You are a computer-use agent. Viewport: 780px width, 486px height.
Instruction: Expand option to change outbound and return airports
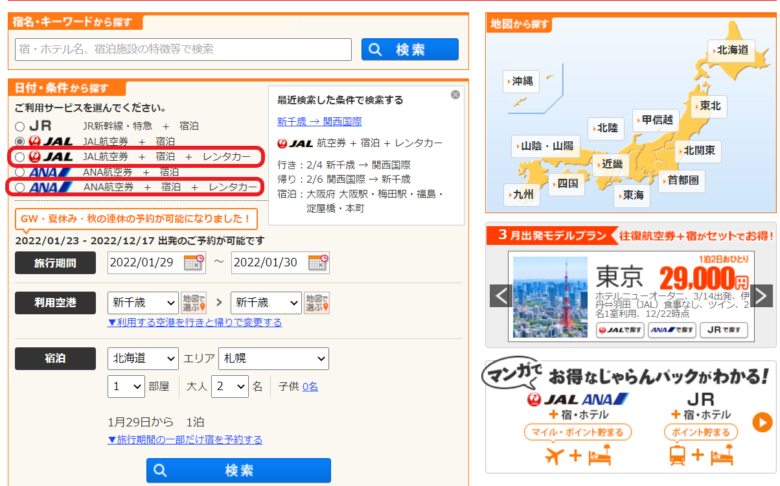(195, 322)
